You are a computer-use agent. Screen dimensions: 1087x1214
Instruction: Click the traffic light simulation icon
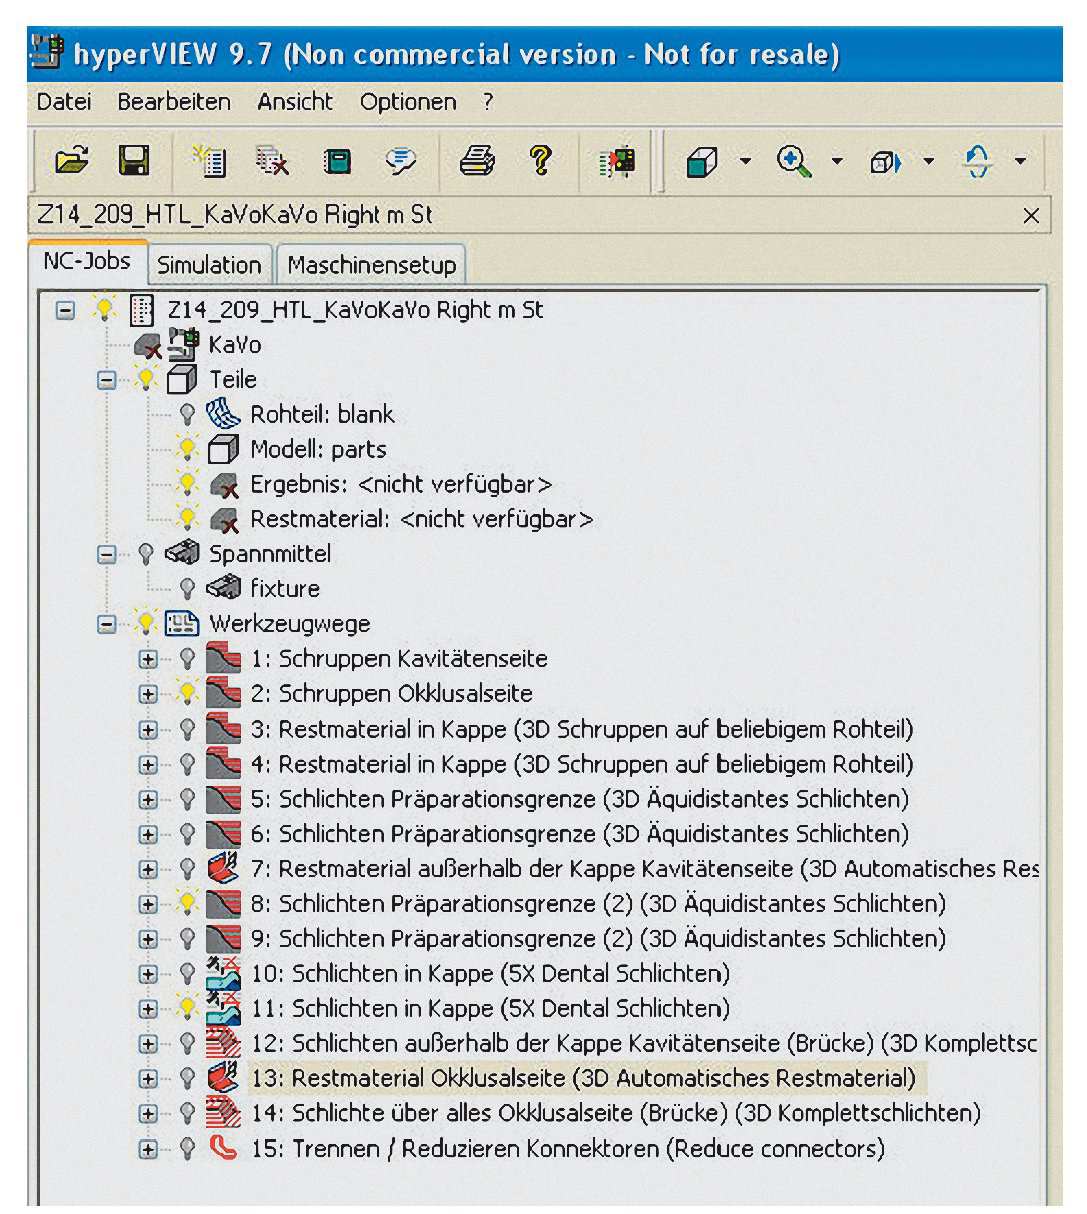pyautogui.click(x=617, y=161)
